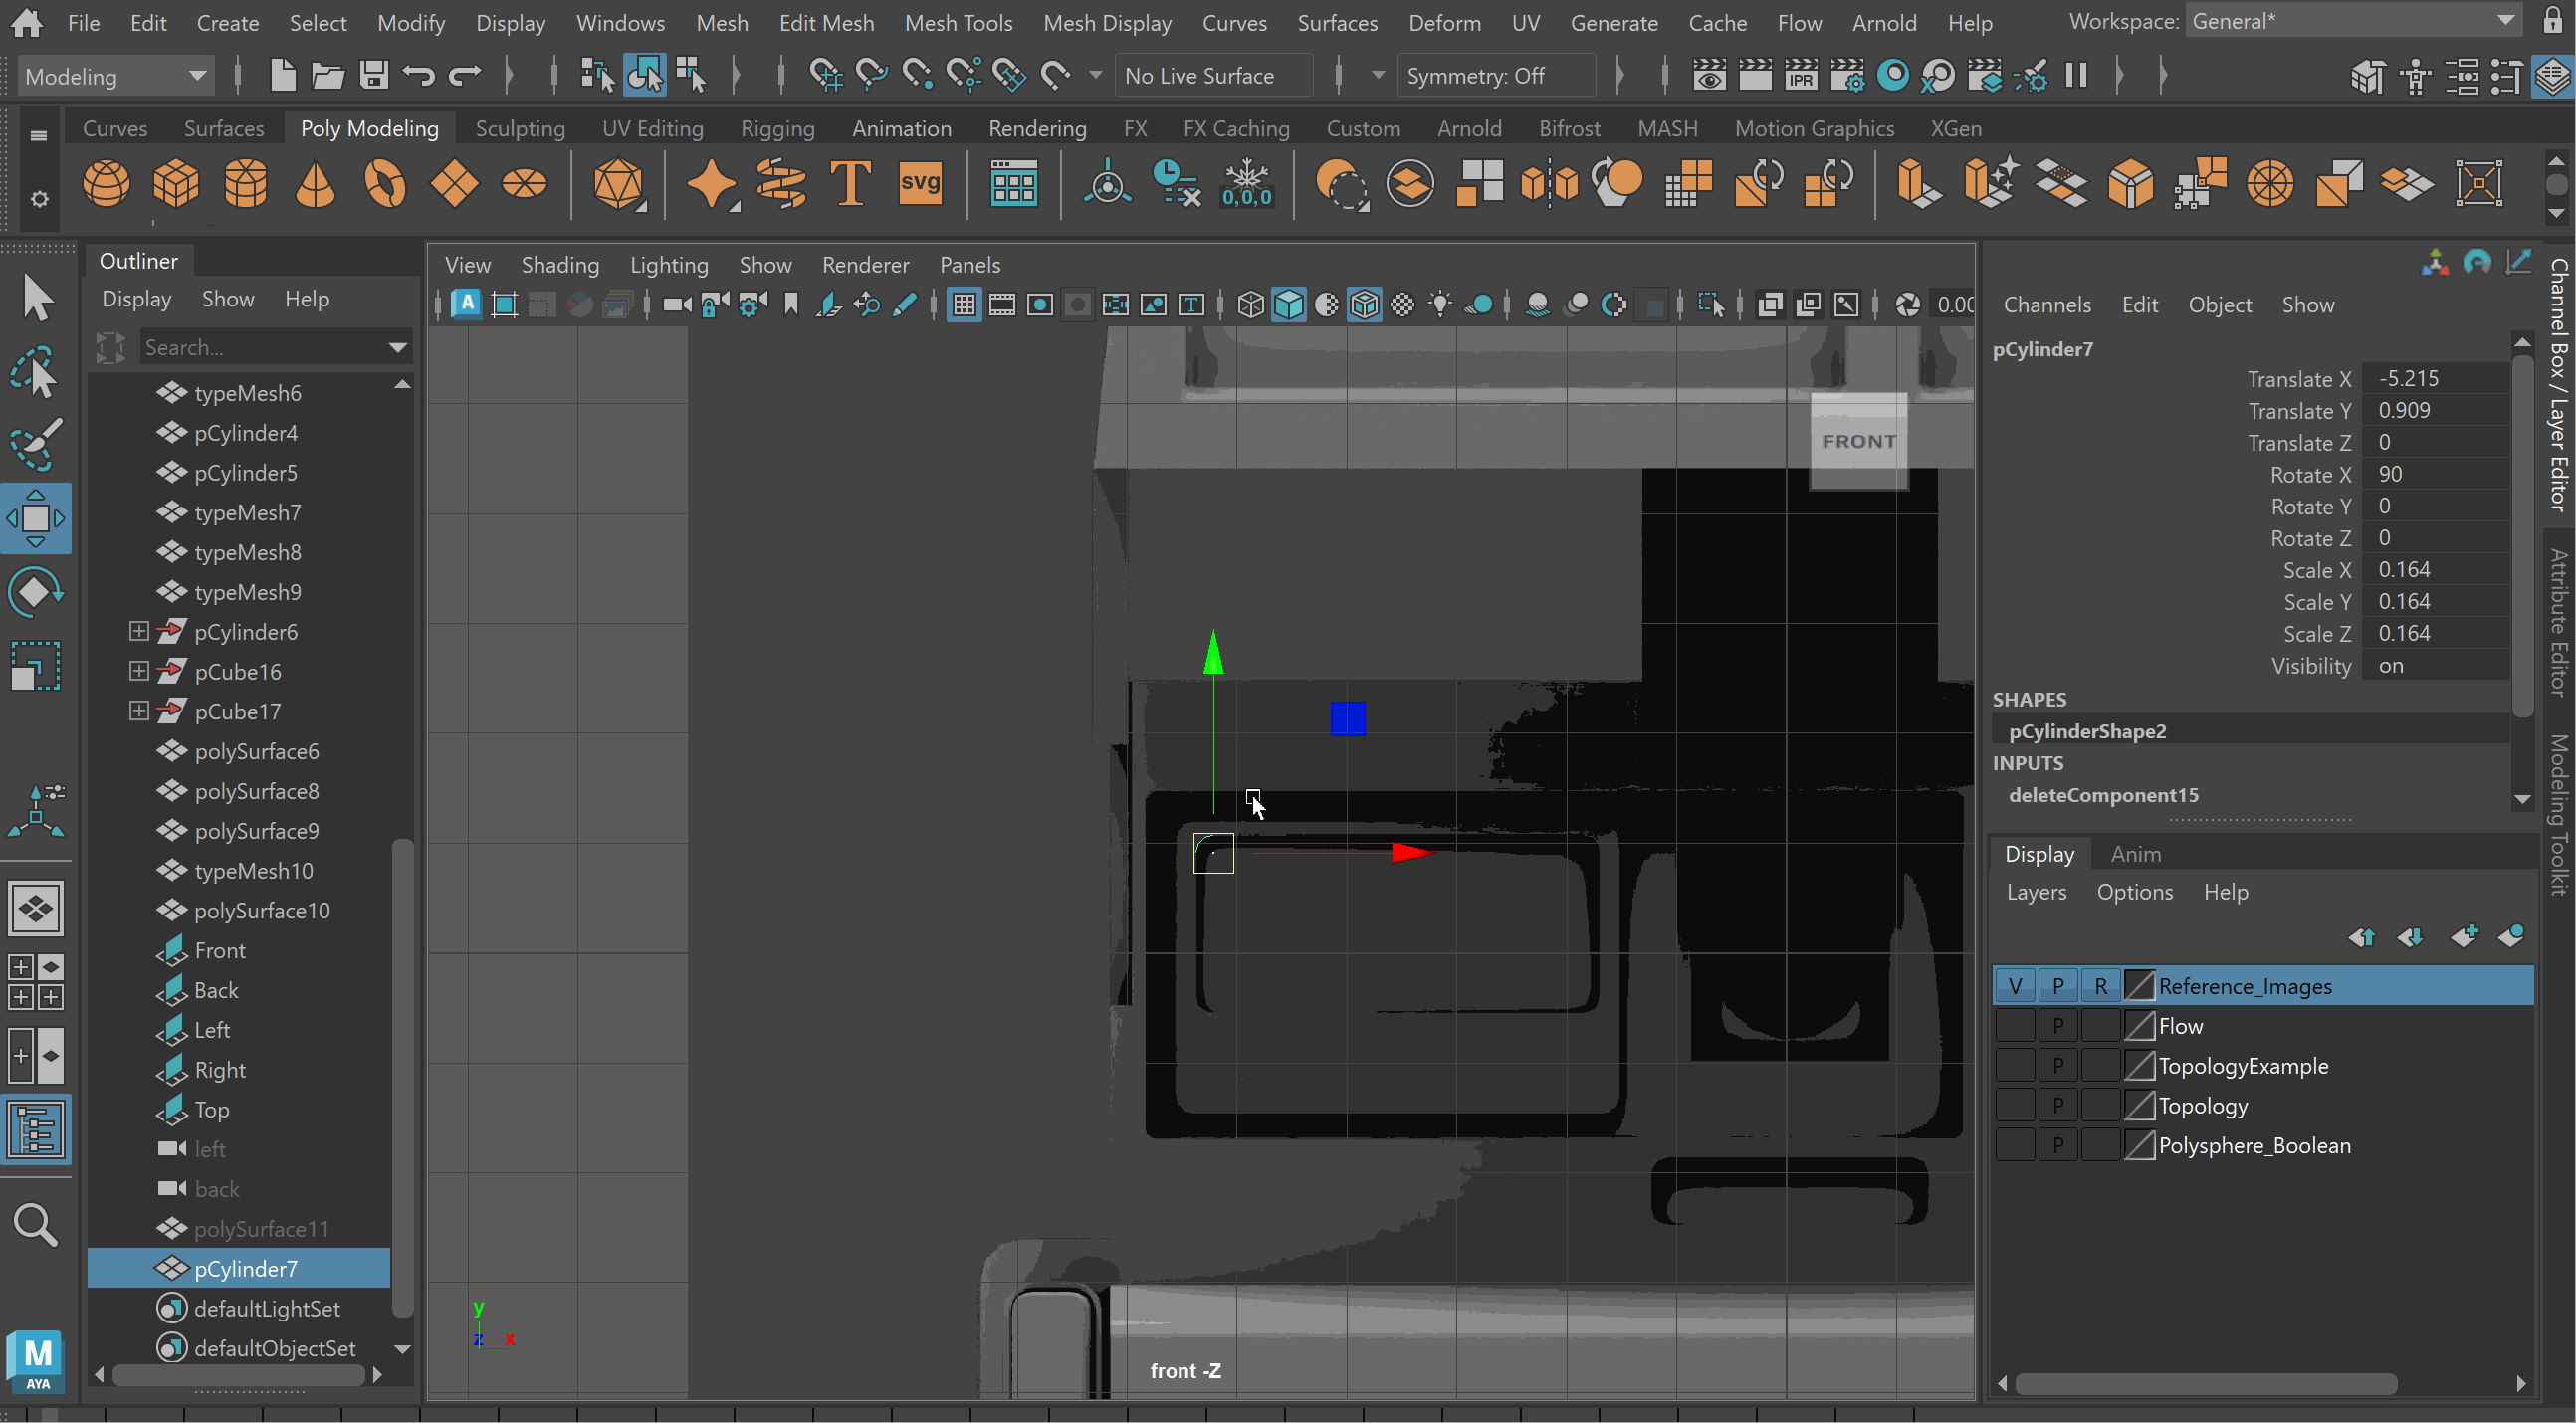Click the Polygon Sphere shelf icon

click(x=106, y=184)
